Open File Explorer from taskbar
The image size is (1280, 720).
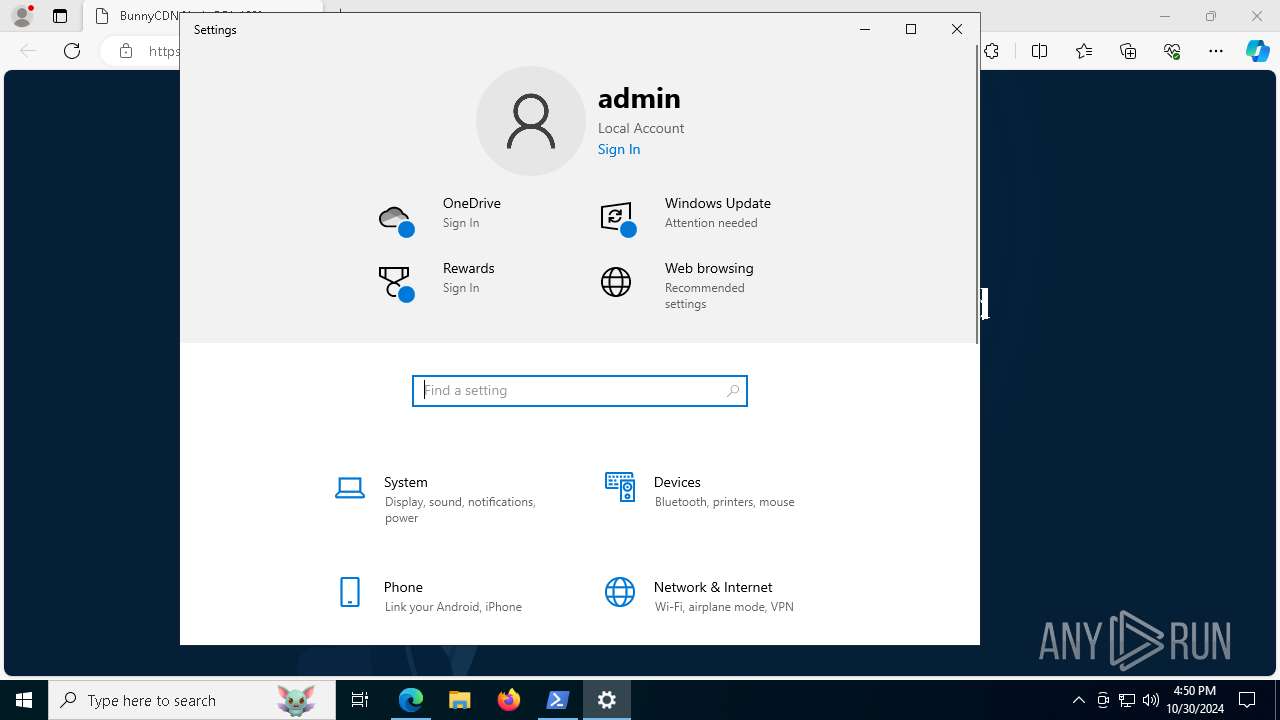(x=460, y=700)
